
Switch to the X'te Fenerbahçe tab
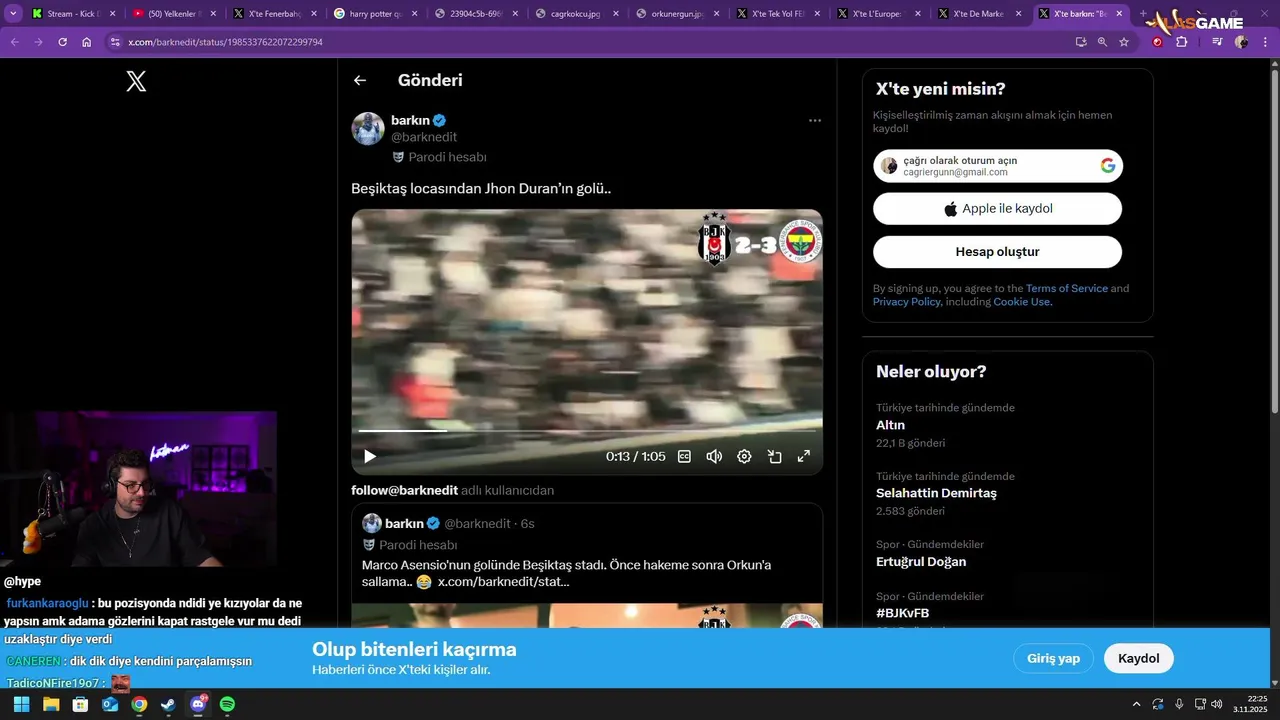275,14
